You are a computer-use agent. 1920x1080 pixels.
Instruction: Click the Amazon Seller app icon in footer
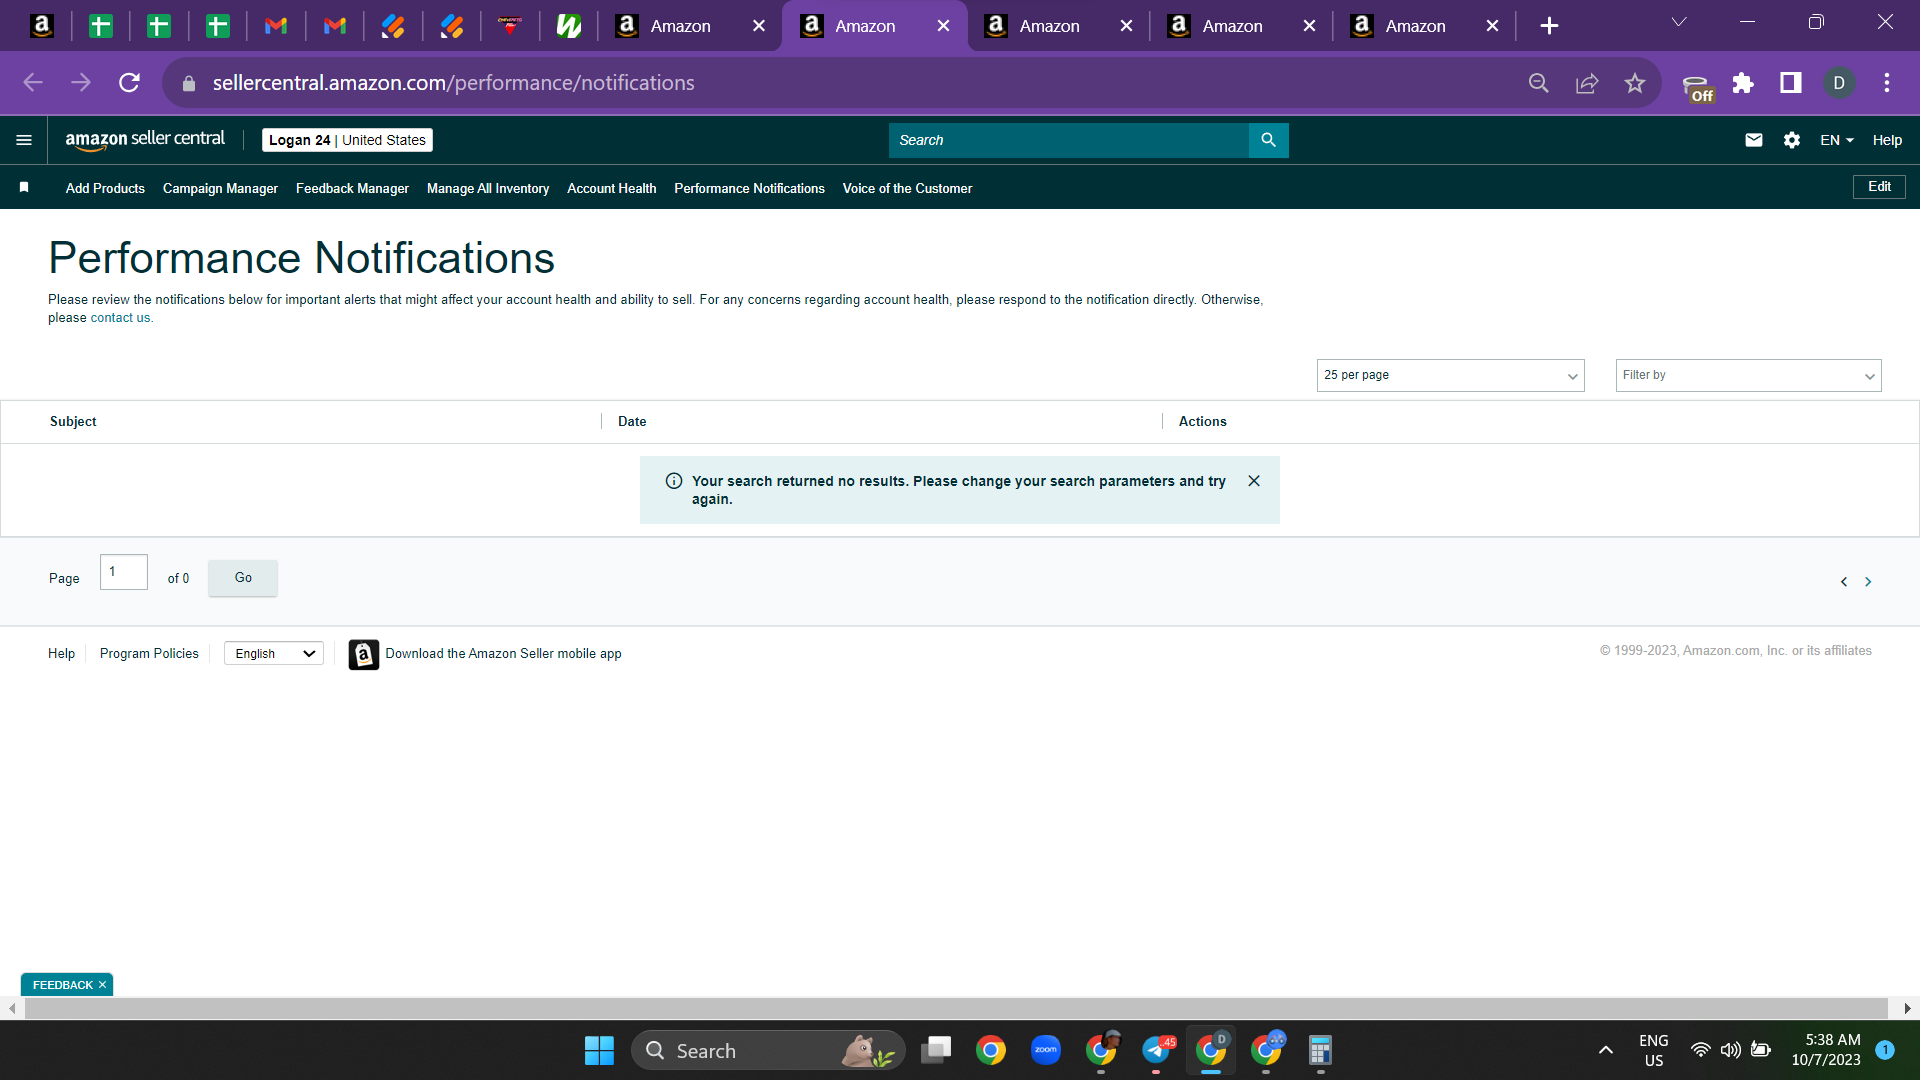(x=363, y=654)
